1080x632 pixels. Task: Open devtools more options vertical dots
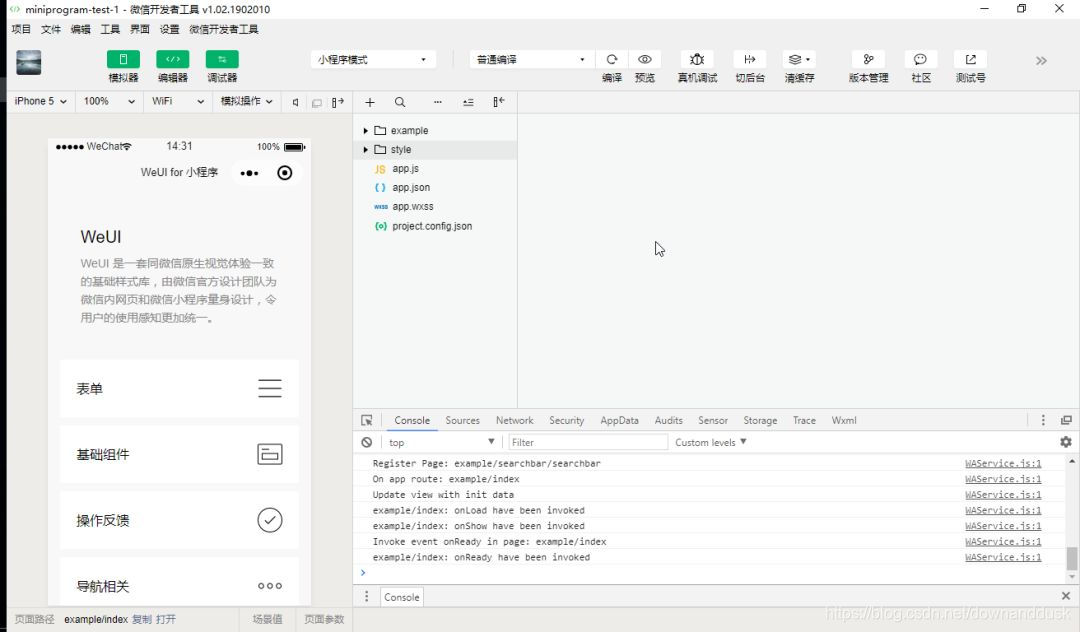point(1043,420)
